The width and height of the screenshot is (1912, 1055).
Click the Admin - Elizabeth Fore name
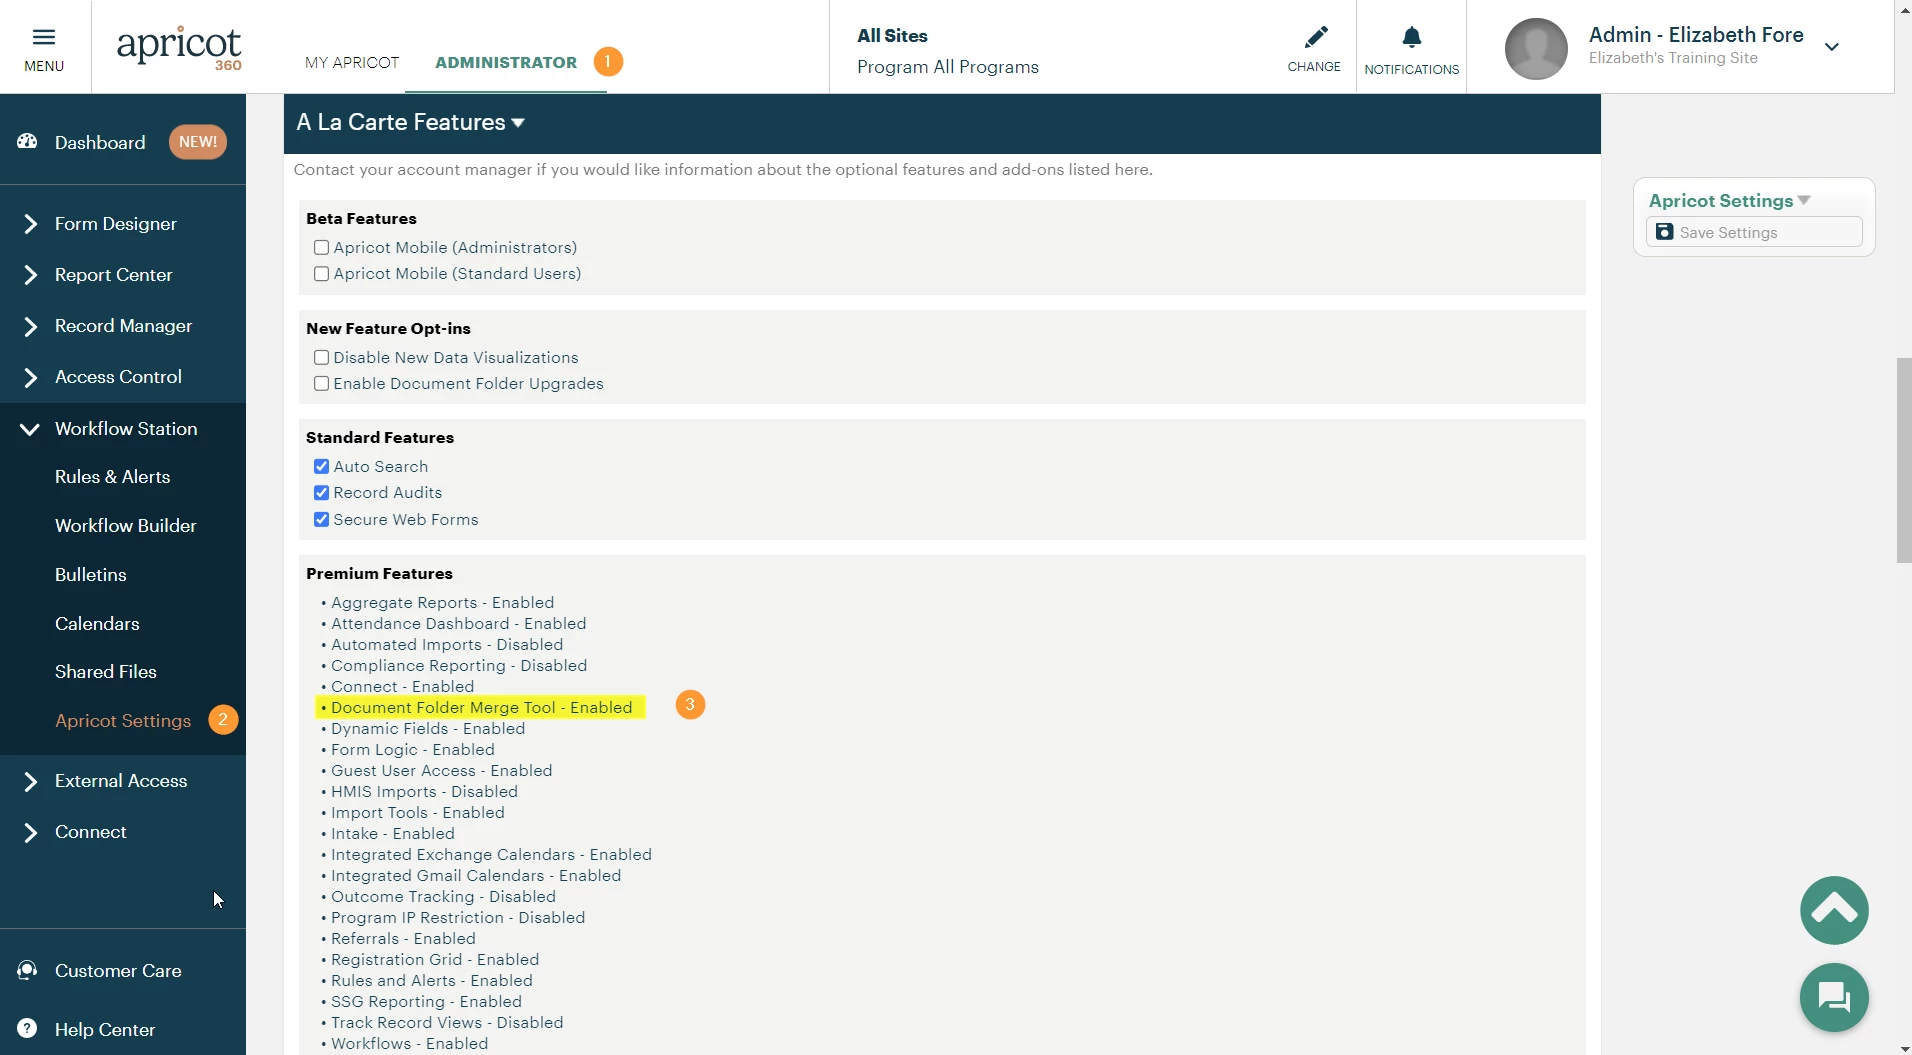pyautogui.click(x=1696, y=35)
